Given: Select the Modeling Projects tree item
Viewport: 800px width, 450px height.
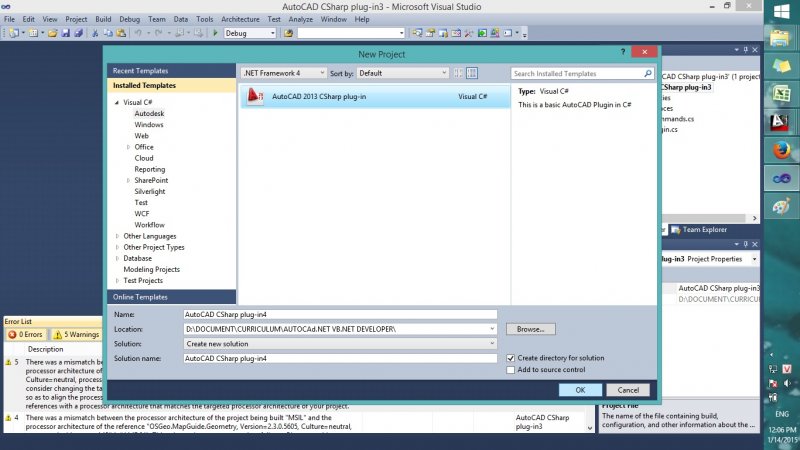Looking at the screenshot, I should pyautogui.click(x=152, y=269).
